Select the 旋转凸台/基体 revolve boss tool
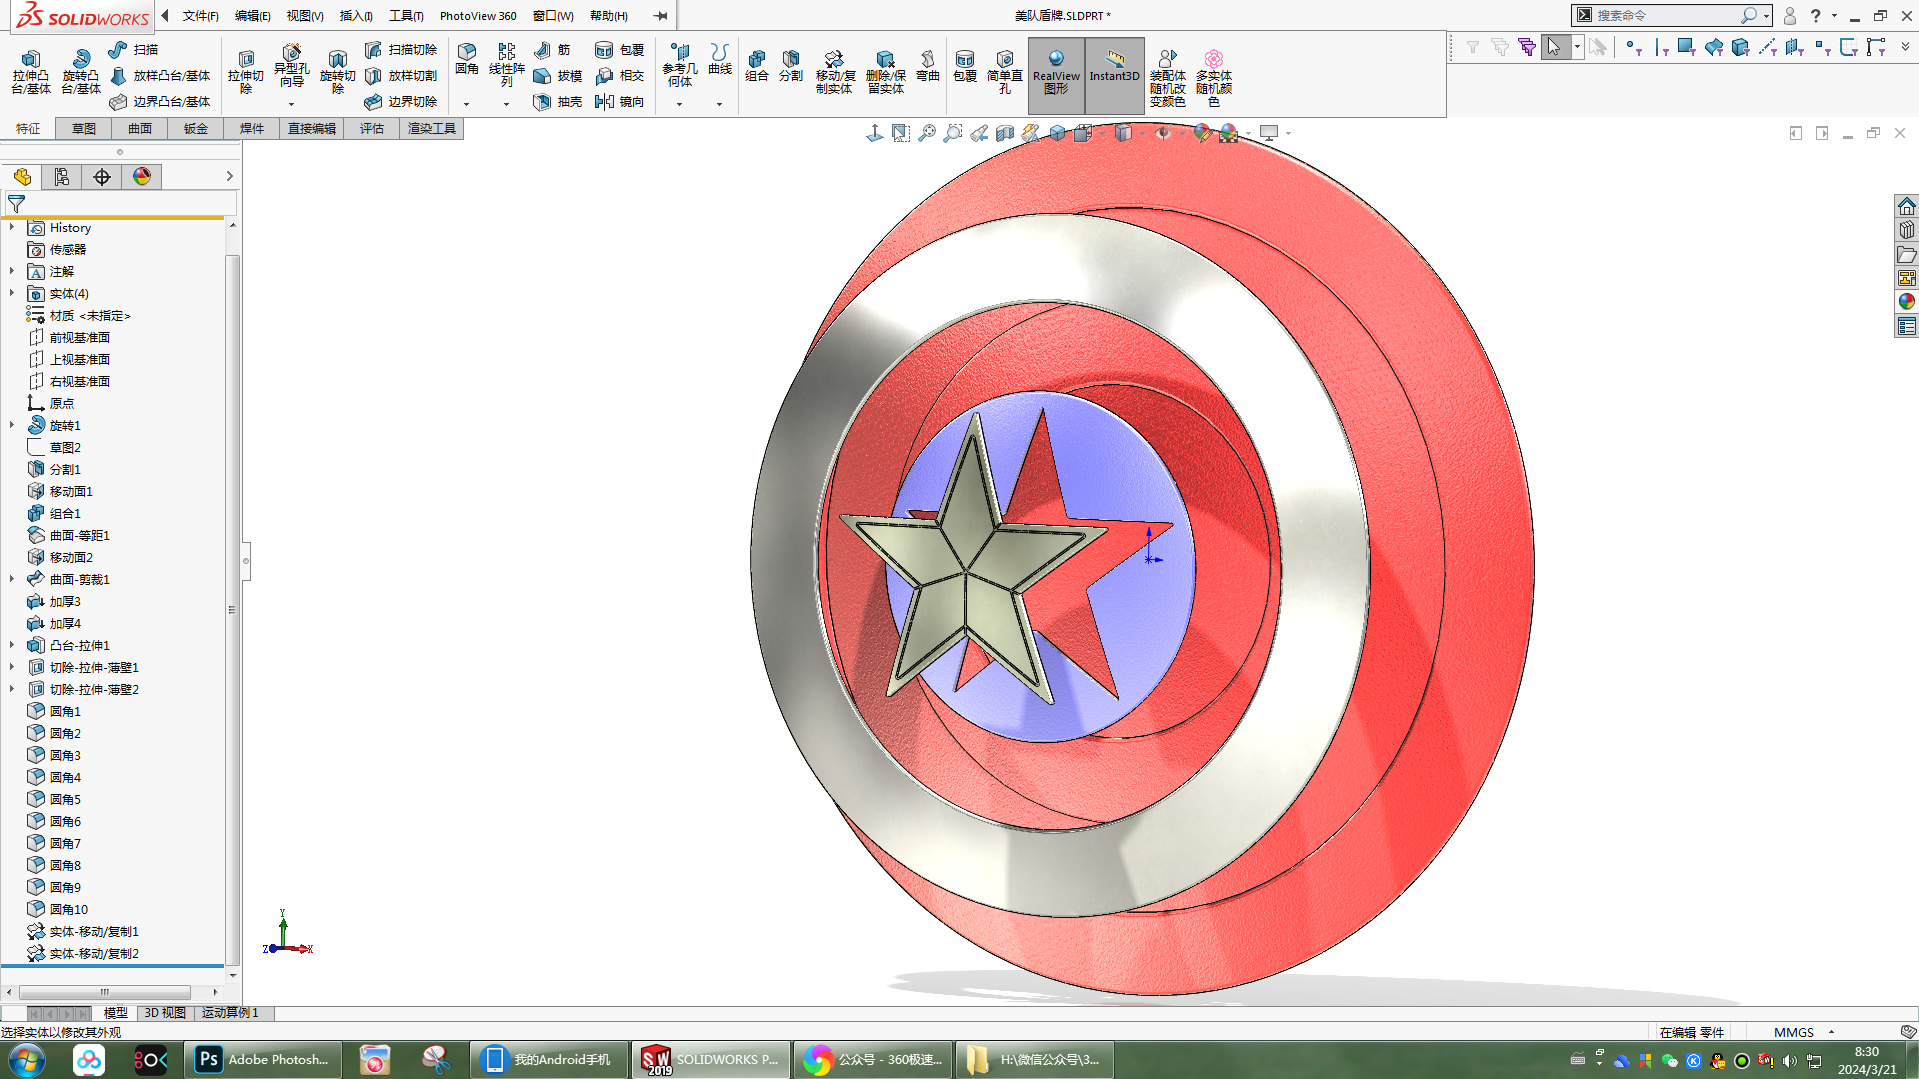This screenshot has width=1919, height=1079. [80, 72]
